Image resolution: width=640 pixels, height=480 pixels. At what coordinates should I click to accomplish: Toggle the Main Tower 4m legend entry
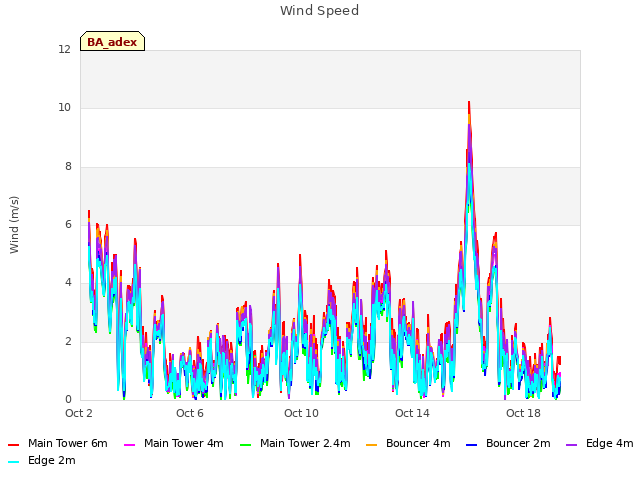[174, 443]
